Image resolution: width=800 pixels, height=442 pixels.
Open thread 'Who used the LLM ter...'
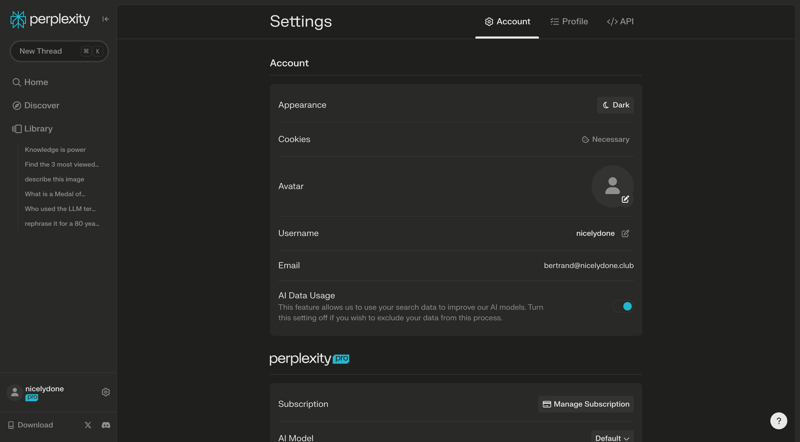tap(60, 209)
